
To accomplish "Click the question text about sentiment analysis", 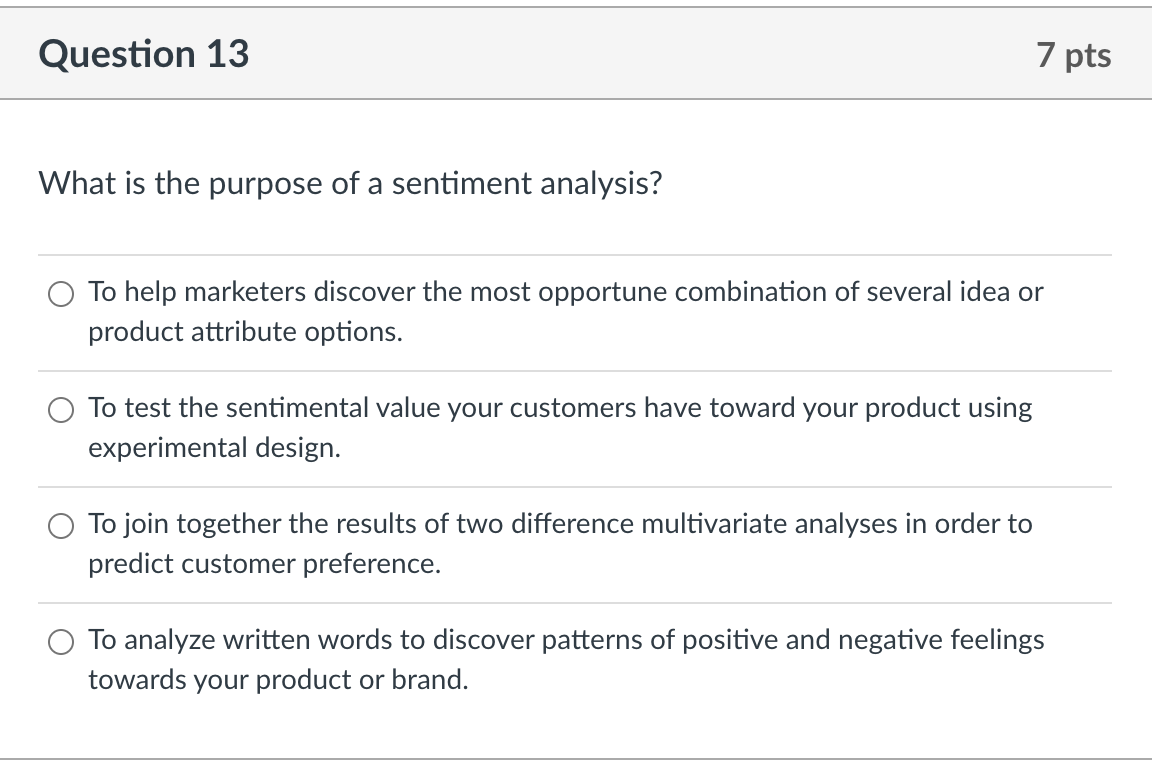I will pyautogui.click(x=349, y=184).
